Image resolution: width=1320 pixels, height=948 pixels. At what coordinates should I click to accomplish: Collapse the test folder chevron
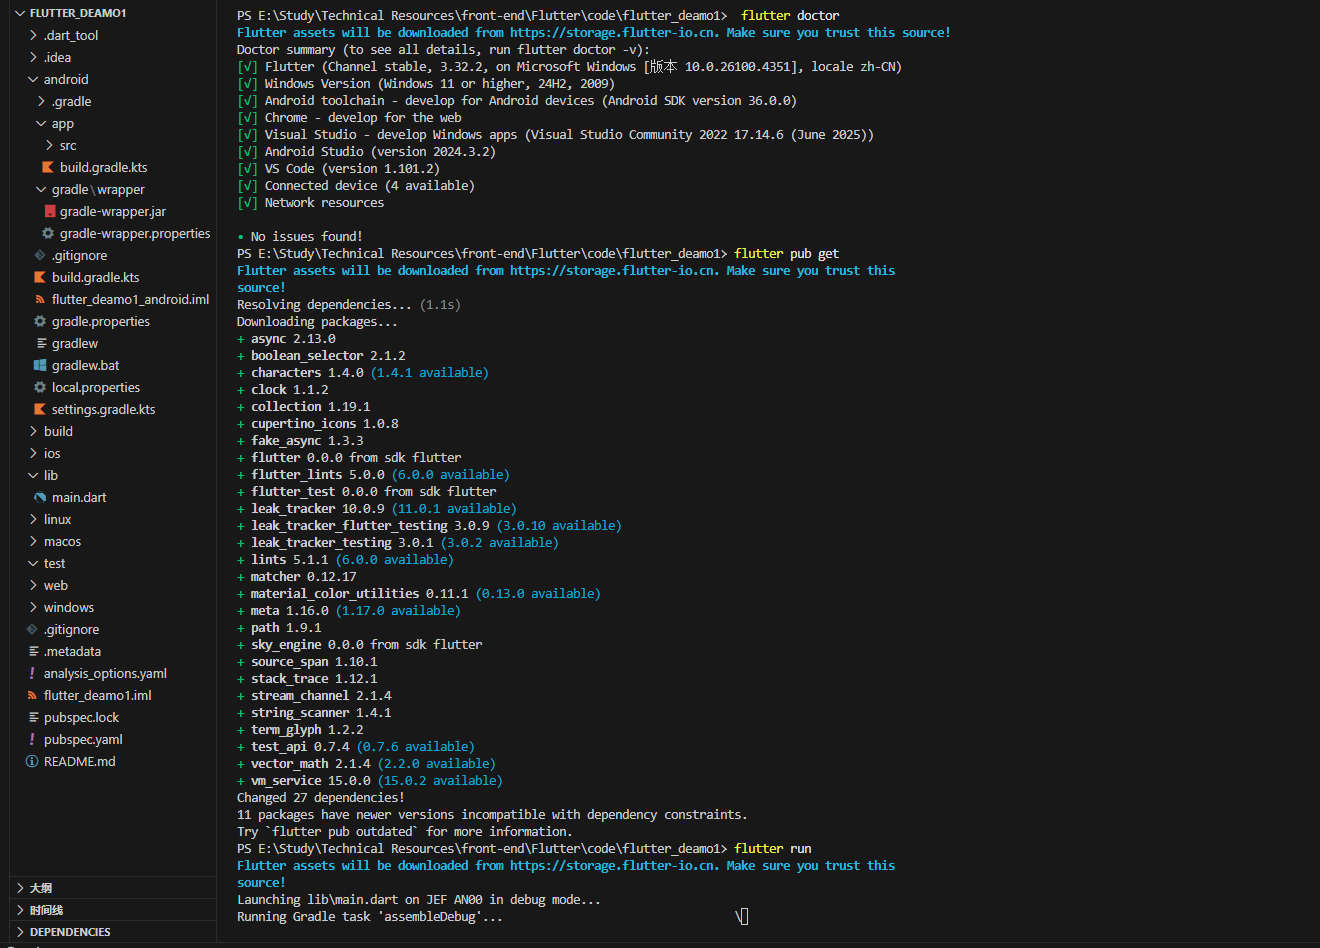pyautogui.click(x=34, y=563)
